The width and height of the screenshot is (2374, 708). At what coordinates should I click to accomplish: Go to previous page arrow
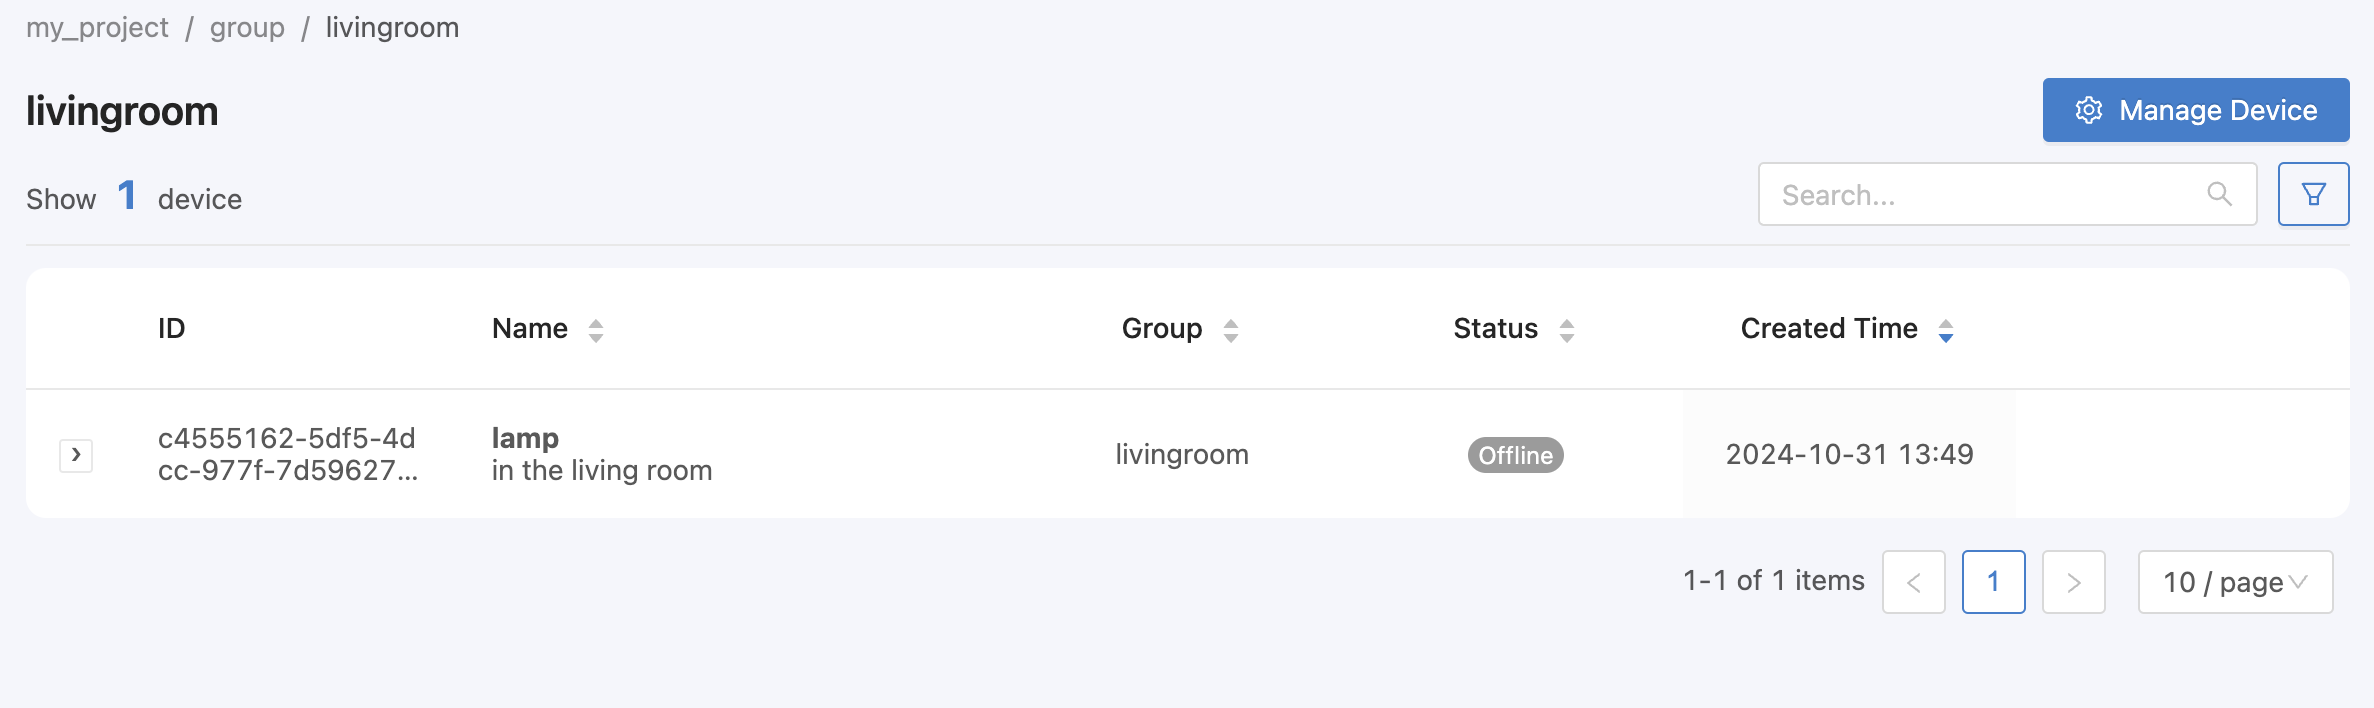[1914, 582]
